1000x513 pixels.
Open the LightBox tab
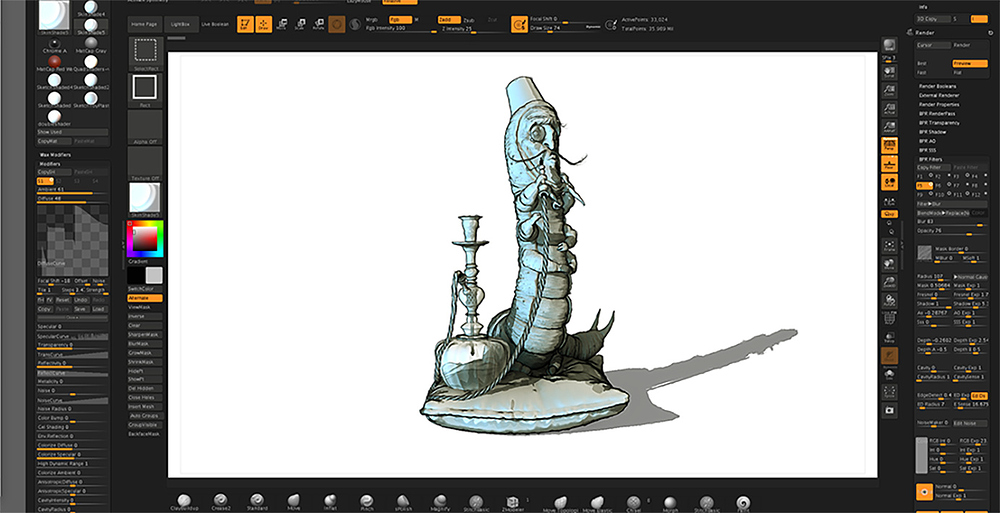[180, 24]
